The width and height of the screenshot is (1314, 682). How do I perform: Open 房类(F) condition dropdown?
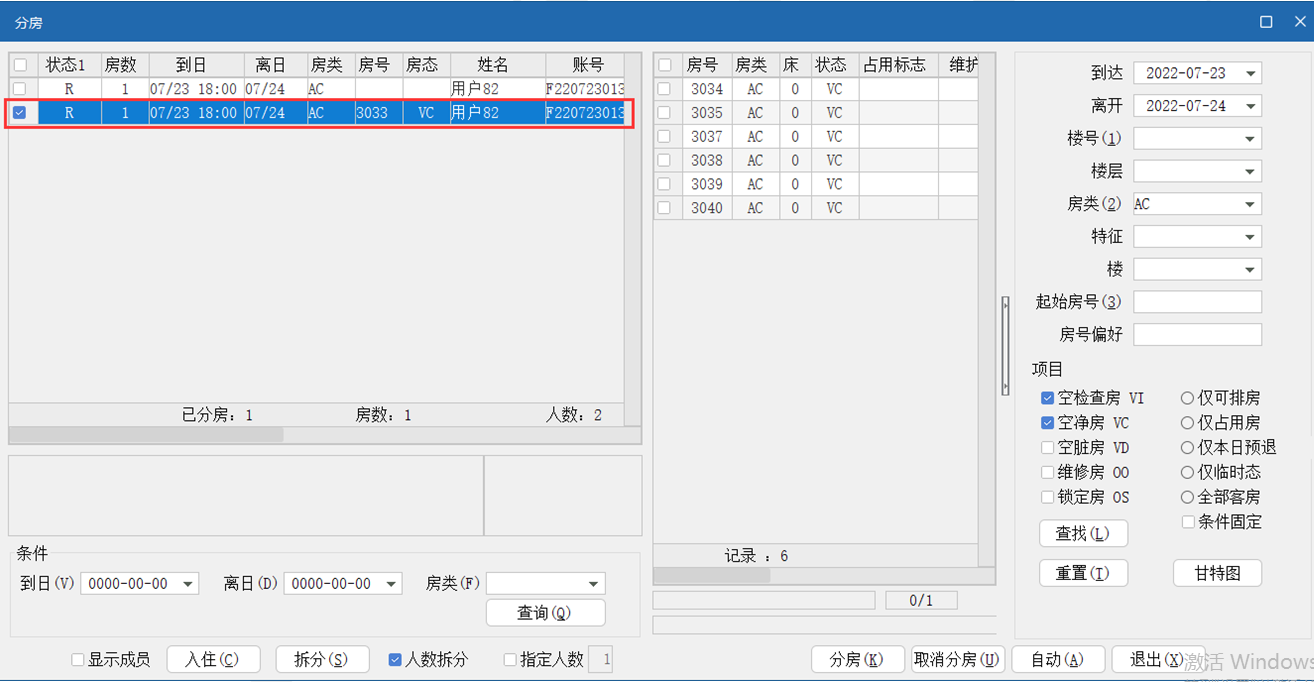594,584
